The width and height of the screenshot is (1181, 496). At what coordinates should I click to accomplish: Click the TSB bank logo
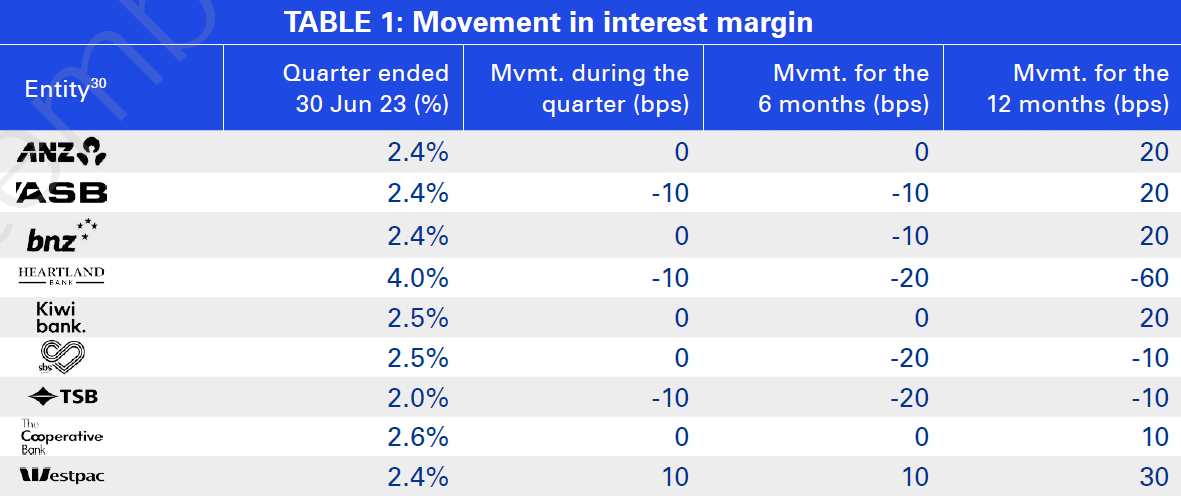(63, 397)
